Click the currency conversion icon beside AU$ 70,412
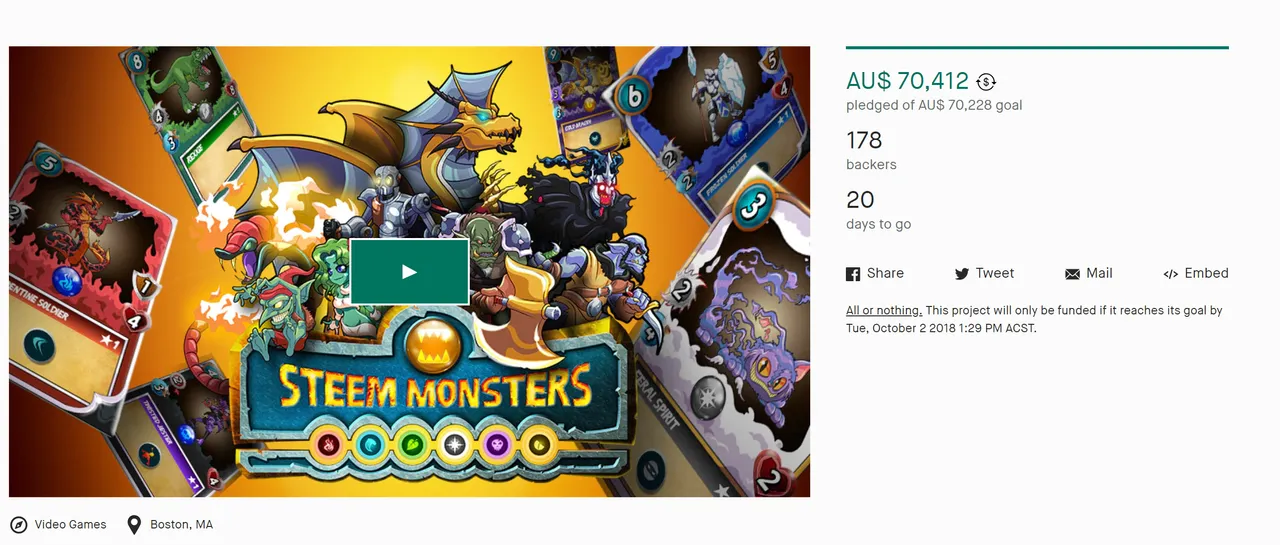 (x=986, y=82)
